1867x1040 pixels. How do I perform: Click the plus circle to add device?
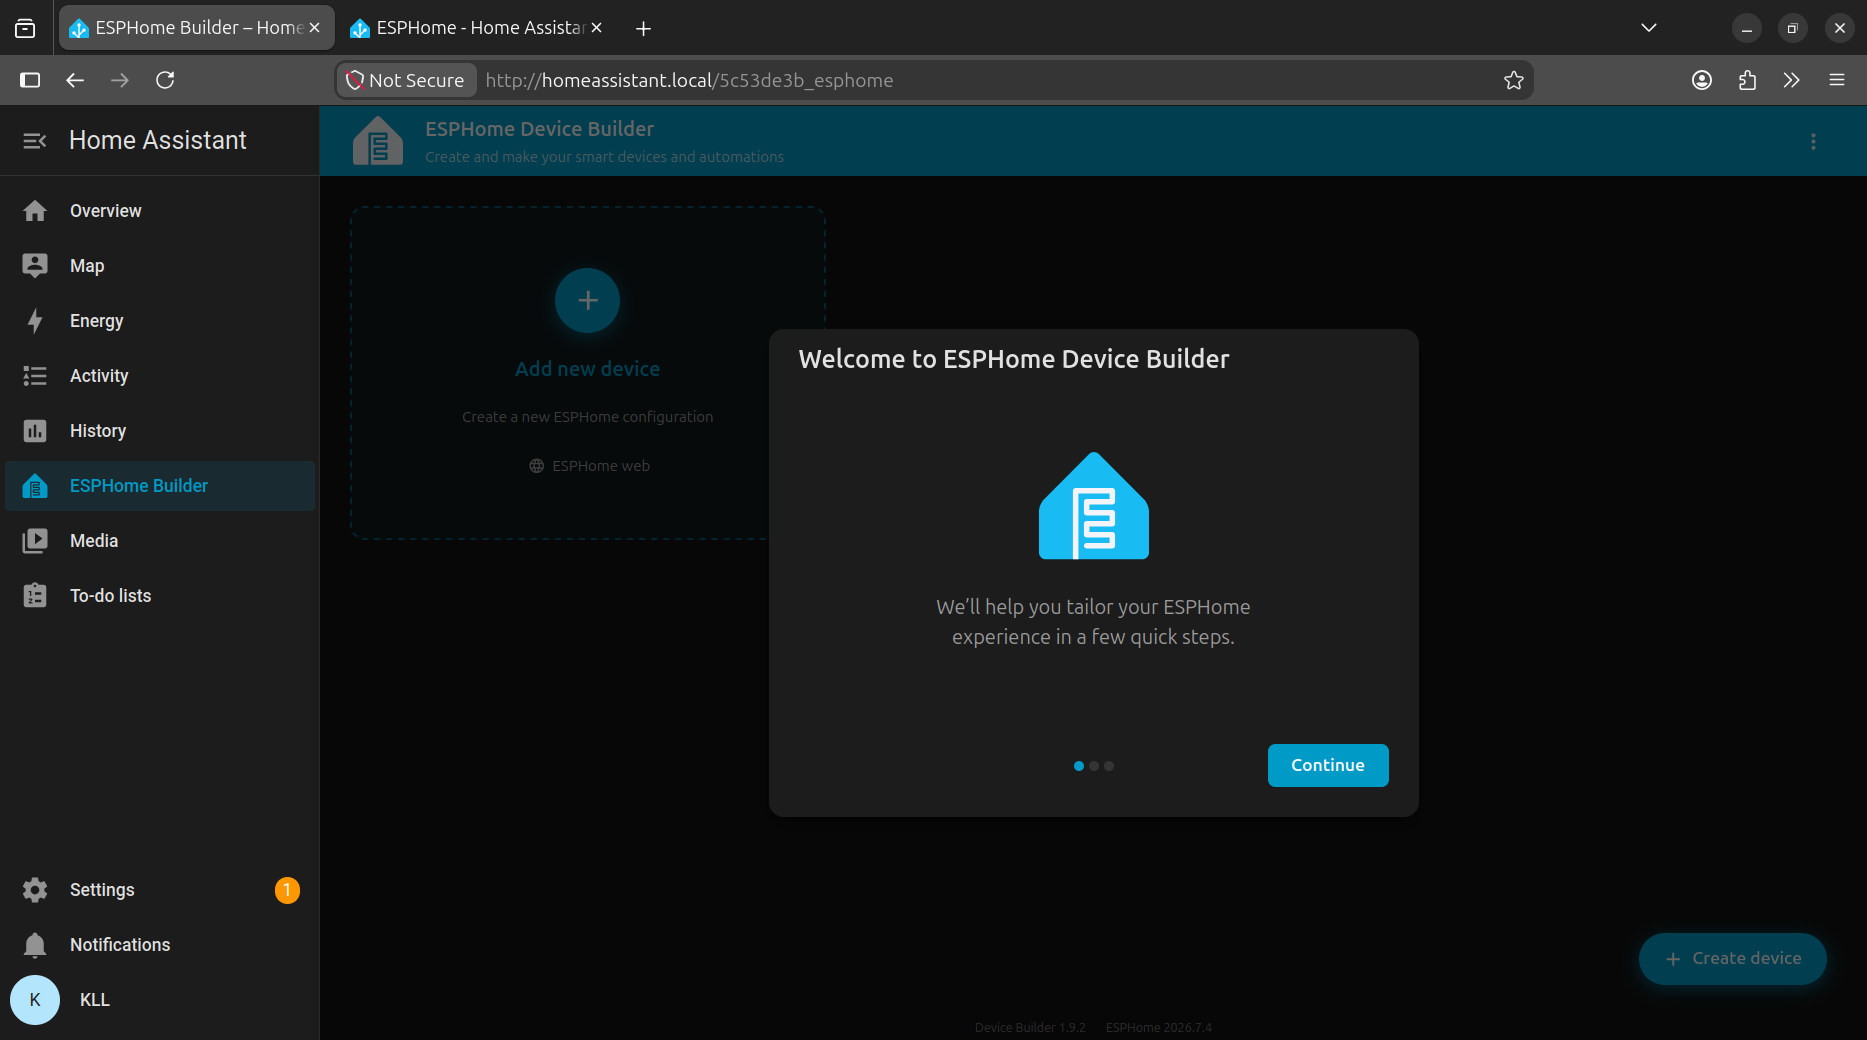click(588, 300)
